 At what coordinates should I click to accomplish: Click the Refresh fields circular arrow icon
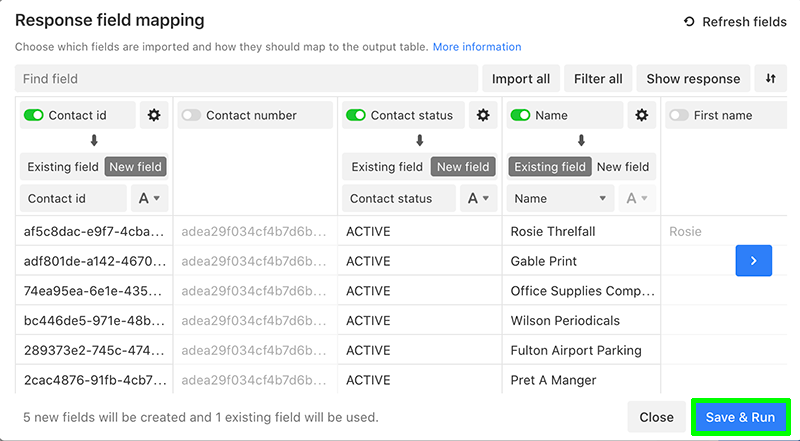pos(689,21)
